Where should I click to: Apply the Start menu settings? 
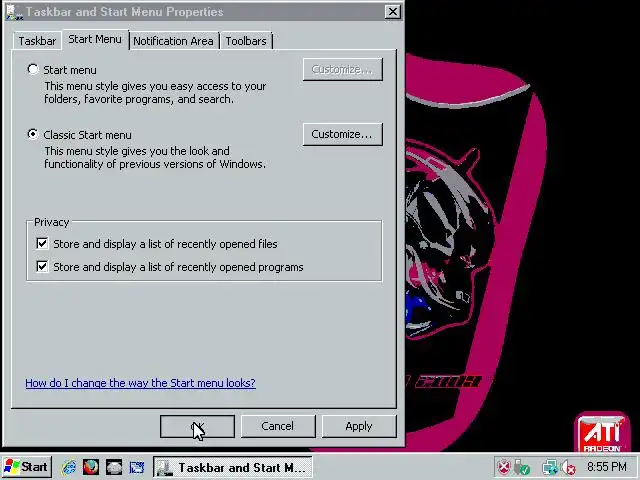[x=359, y=426]
